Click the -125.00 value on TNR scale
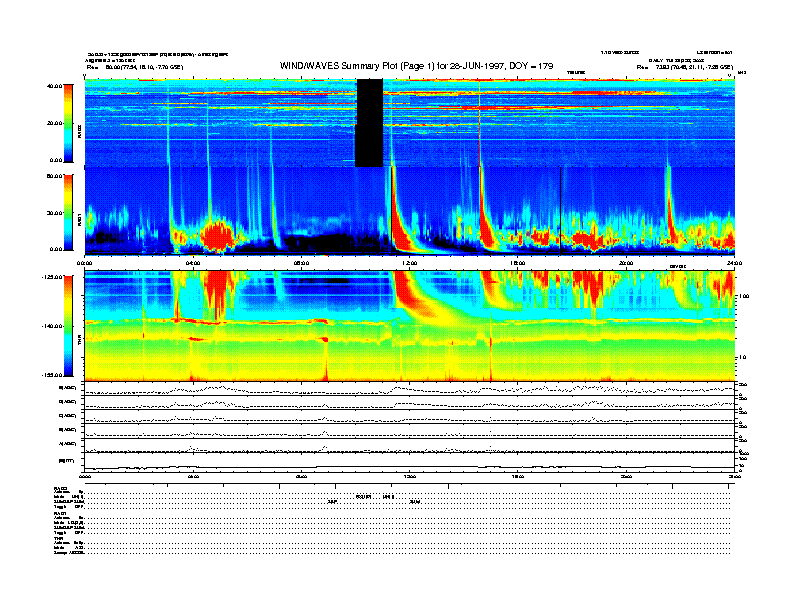This screenshot has height=612, width=792. tap(52, 277)
